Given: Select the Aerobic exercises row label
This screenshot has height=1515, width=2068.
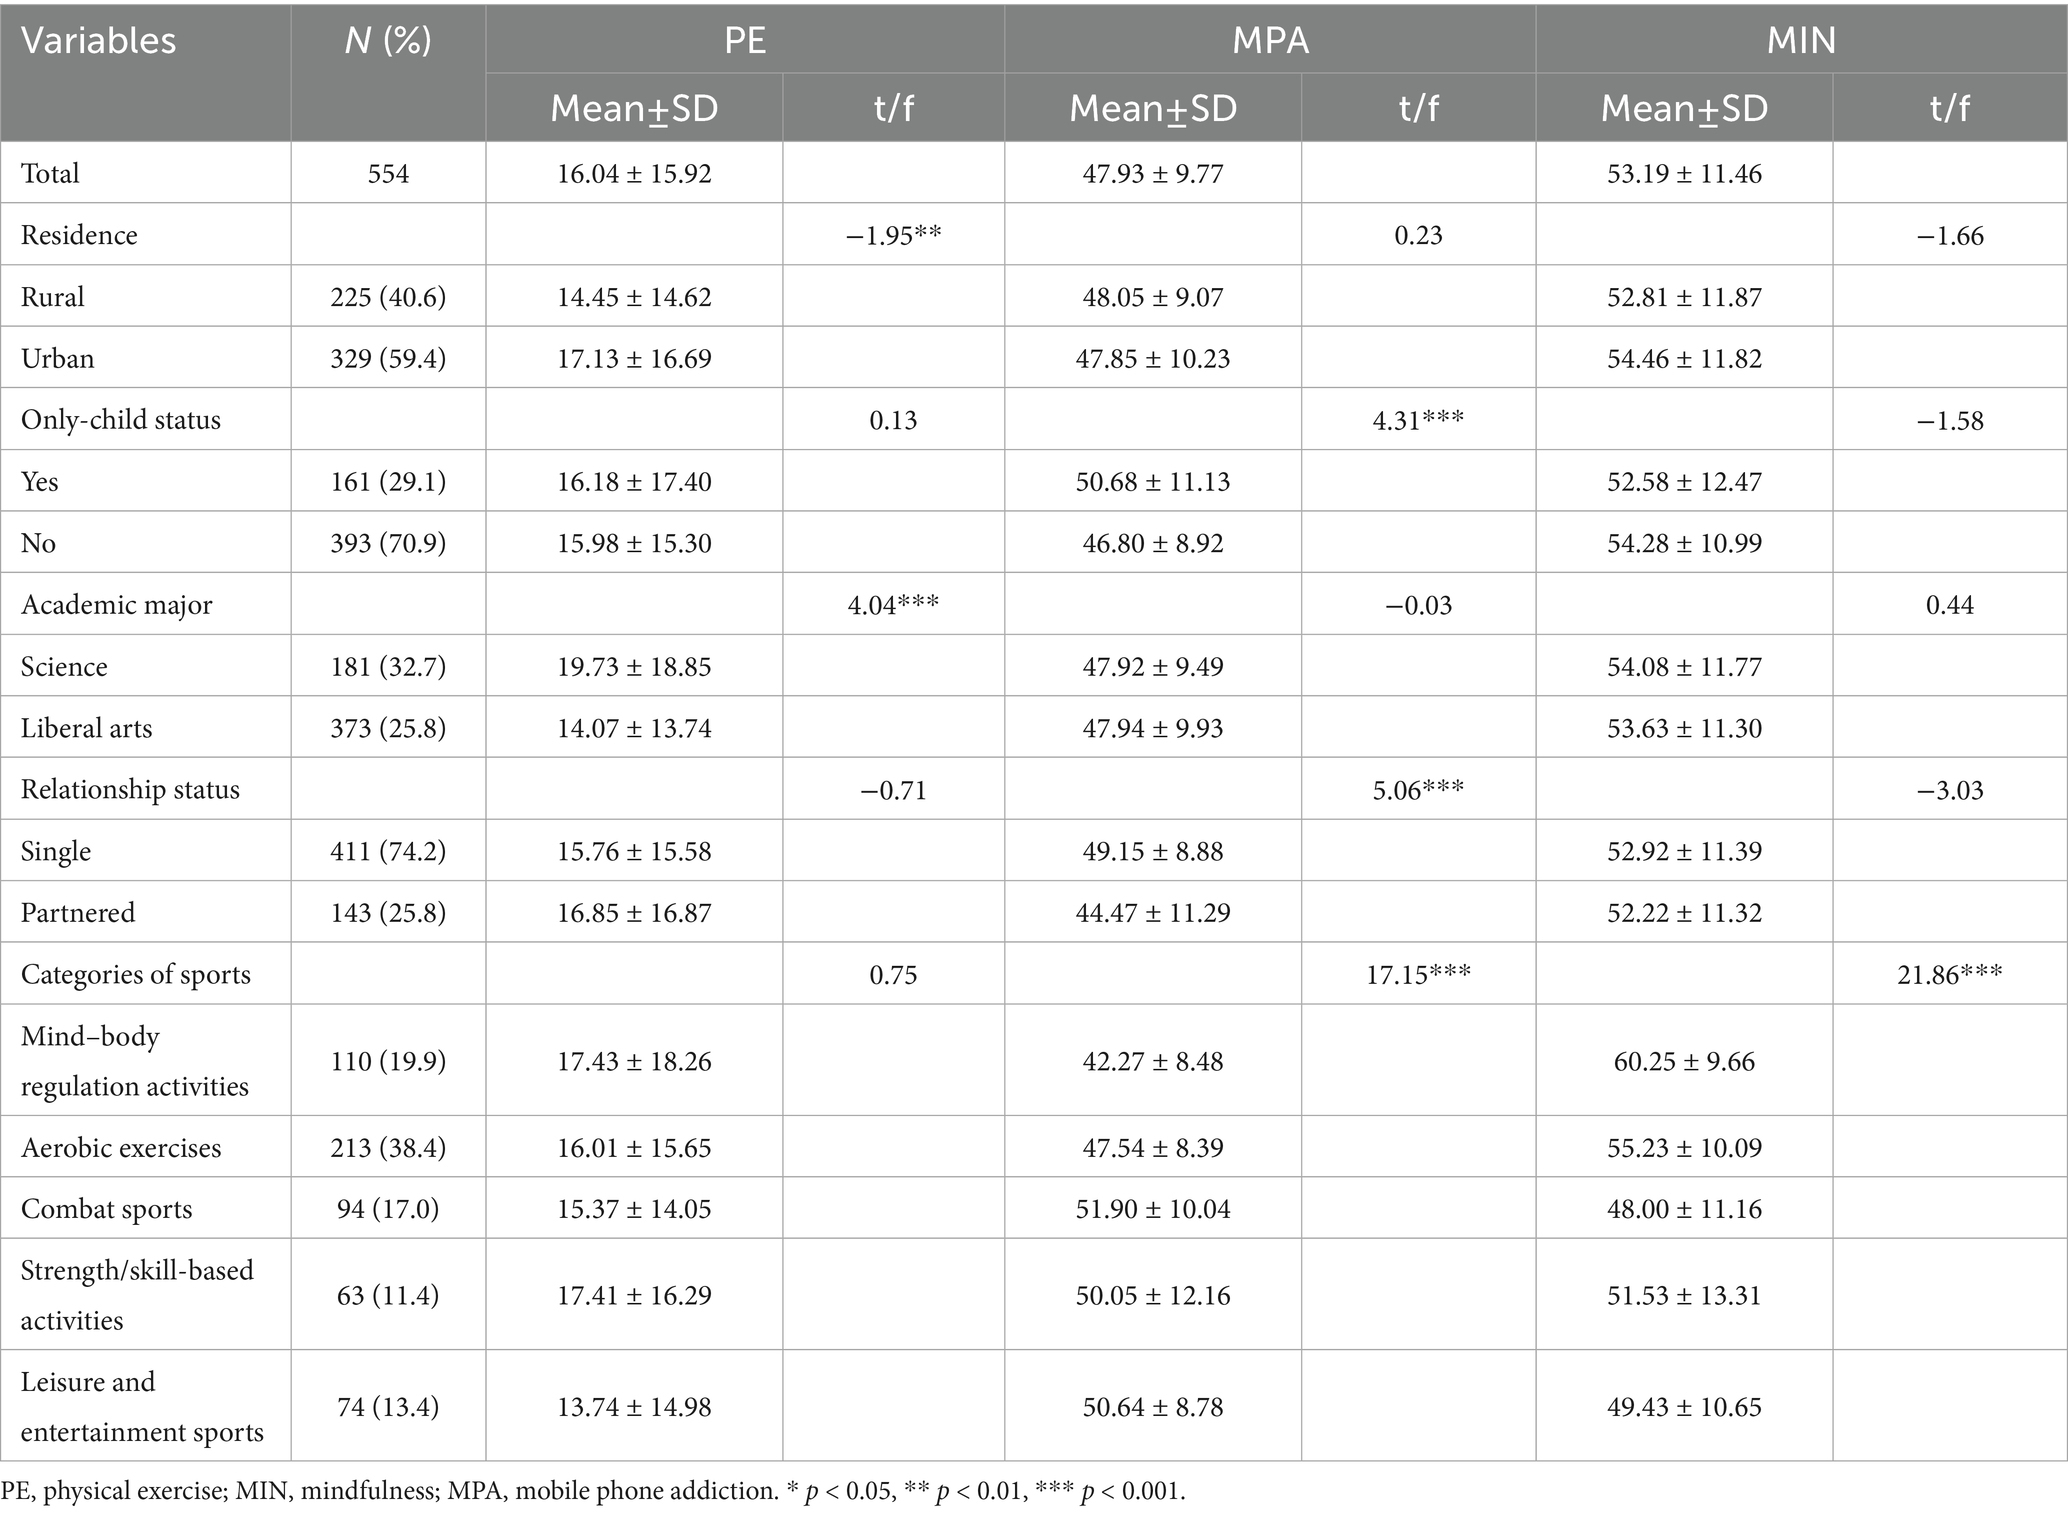Looking at the screenshot, I should (x=121, y=1148).
